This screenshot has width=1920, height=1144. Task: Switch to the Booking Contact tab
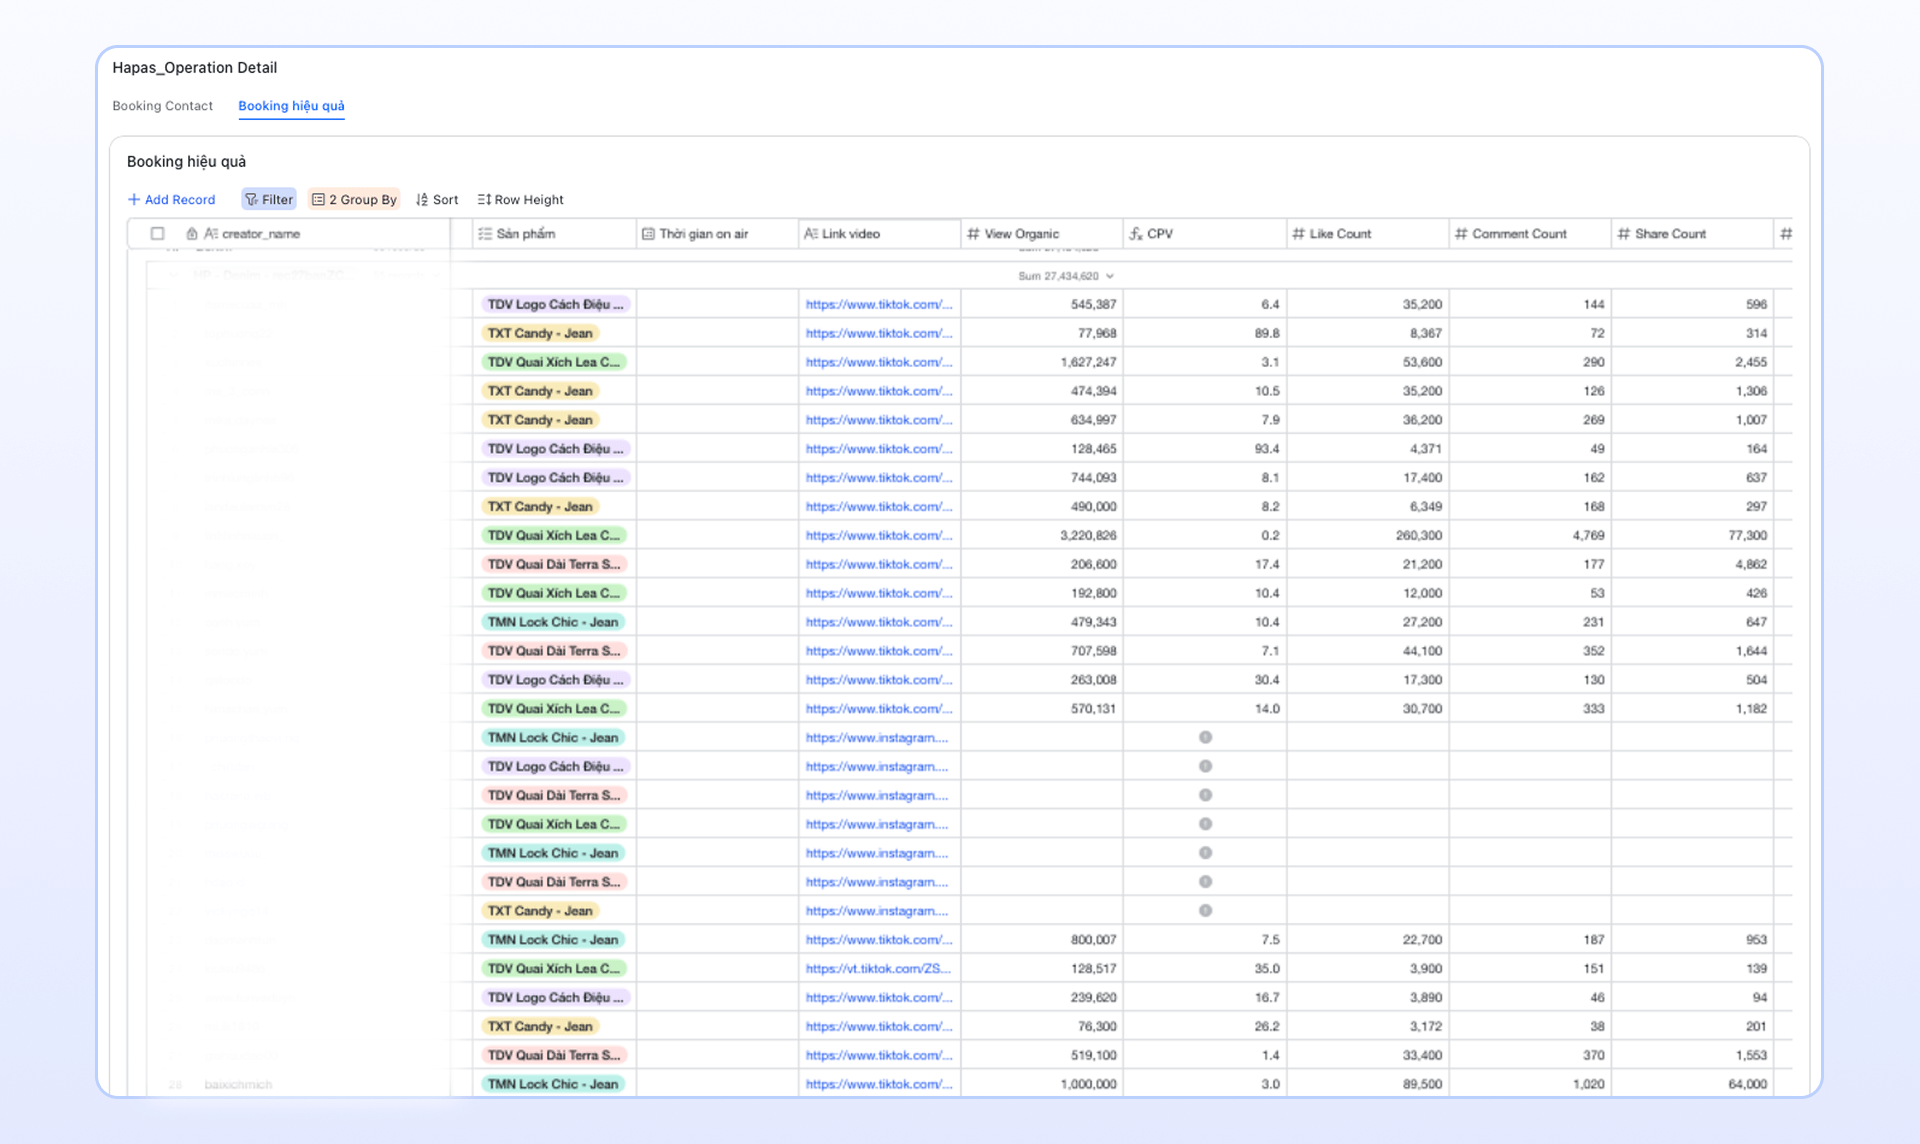(162, 106)
